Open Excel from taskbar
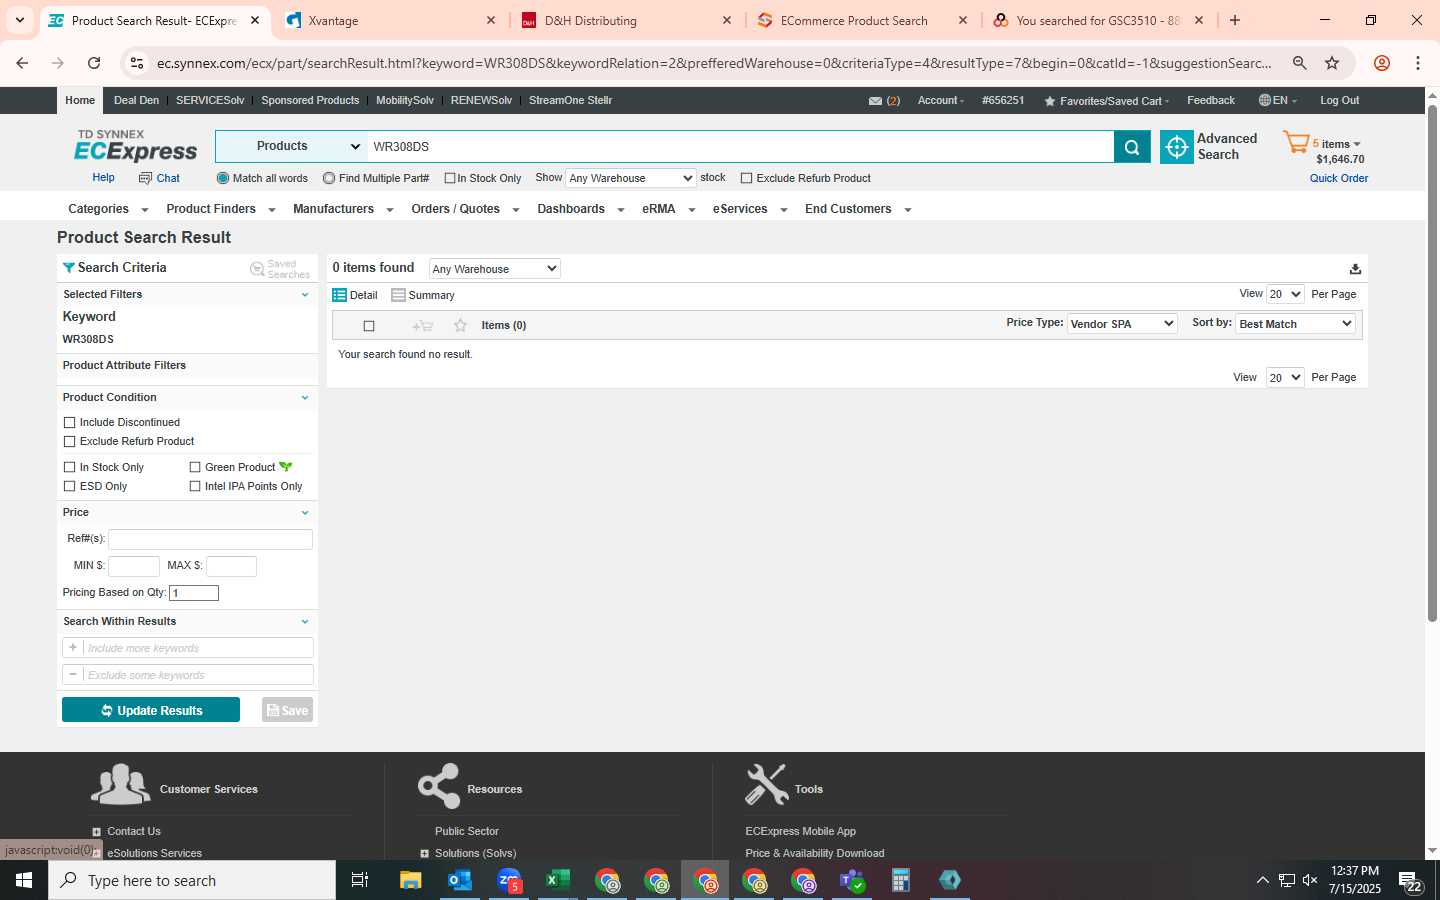The width and height of the screenshot is (1440, 900). tap(557, 880)
